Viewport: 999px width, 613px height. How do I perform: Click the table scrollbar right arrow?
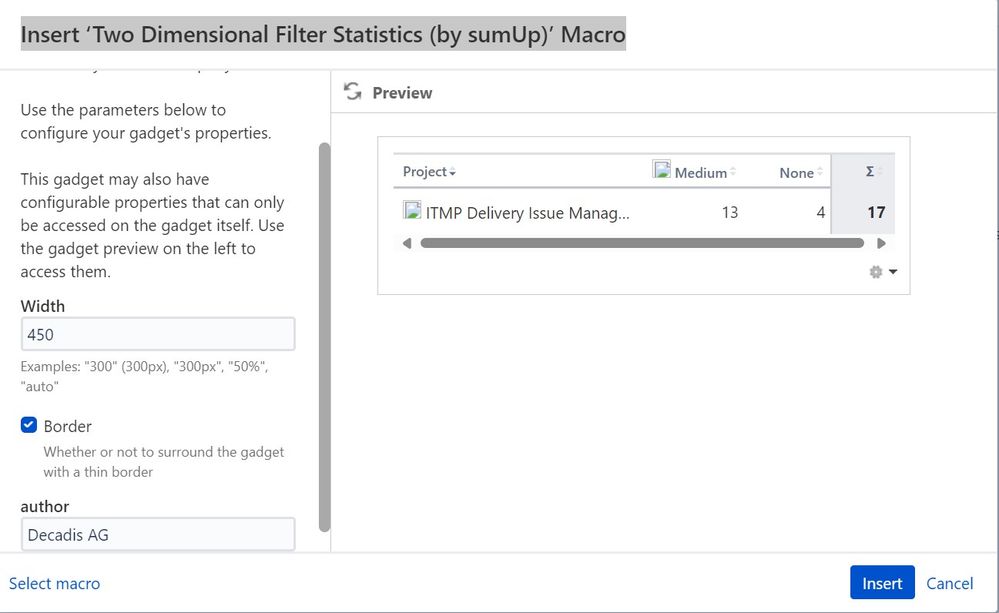coord(881,243)
